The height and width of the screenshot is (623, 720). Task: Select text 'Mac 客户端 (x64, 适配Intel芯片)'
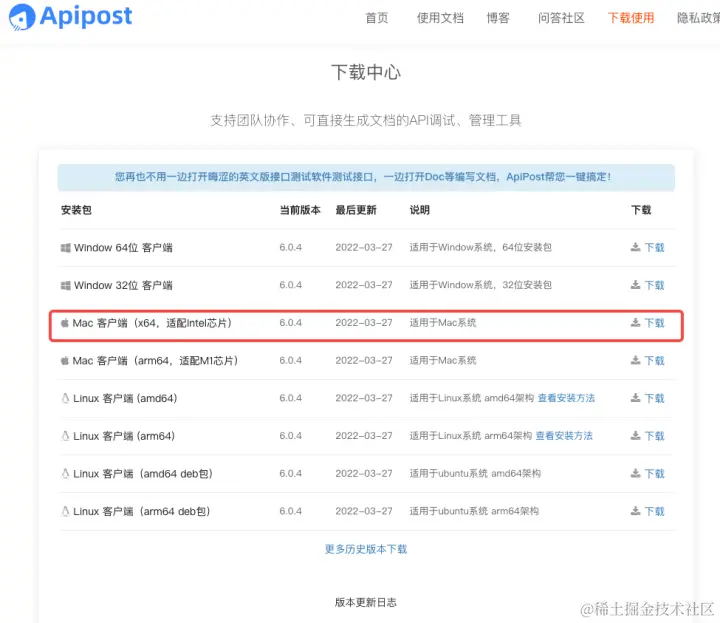tap(152, 323)
